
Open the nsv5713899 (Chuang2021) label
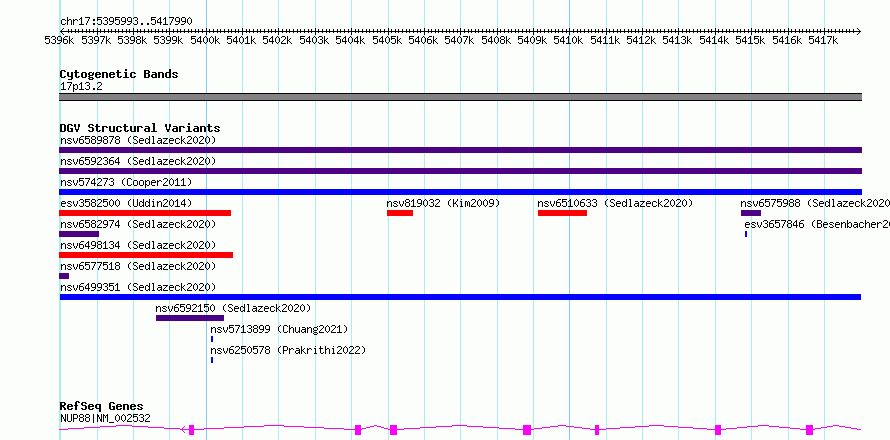coord(279,329)
